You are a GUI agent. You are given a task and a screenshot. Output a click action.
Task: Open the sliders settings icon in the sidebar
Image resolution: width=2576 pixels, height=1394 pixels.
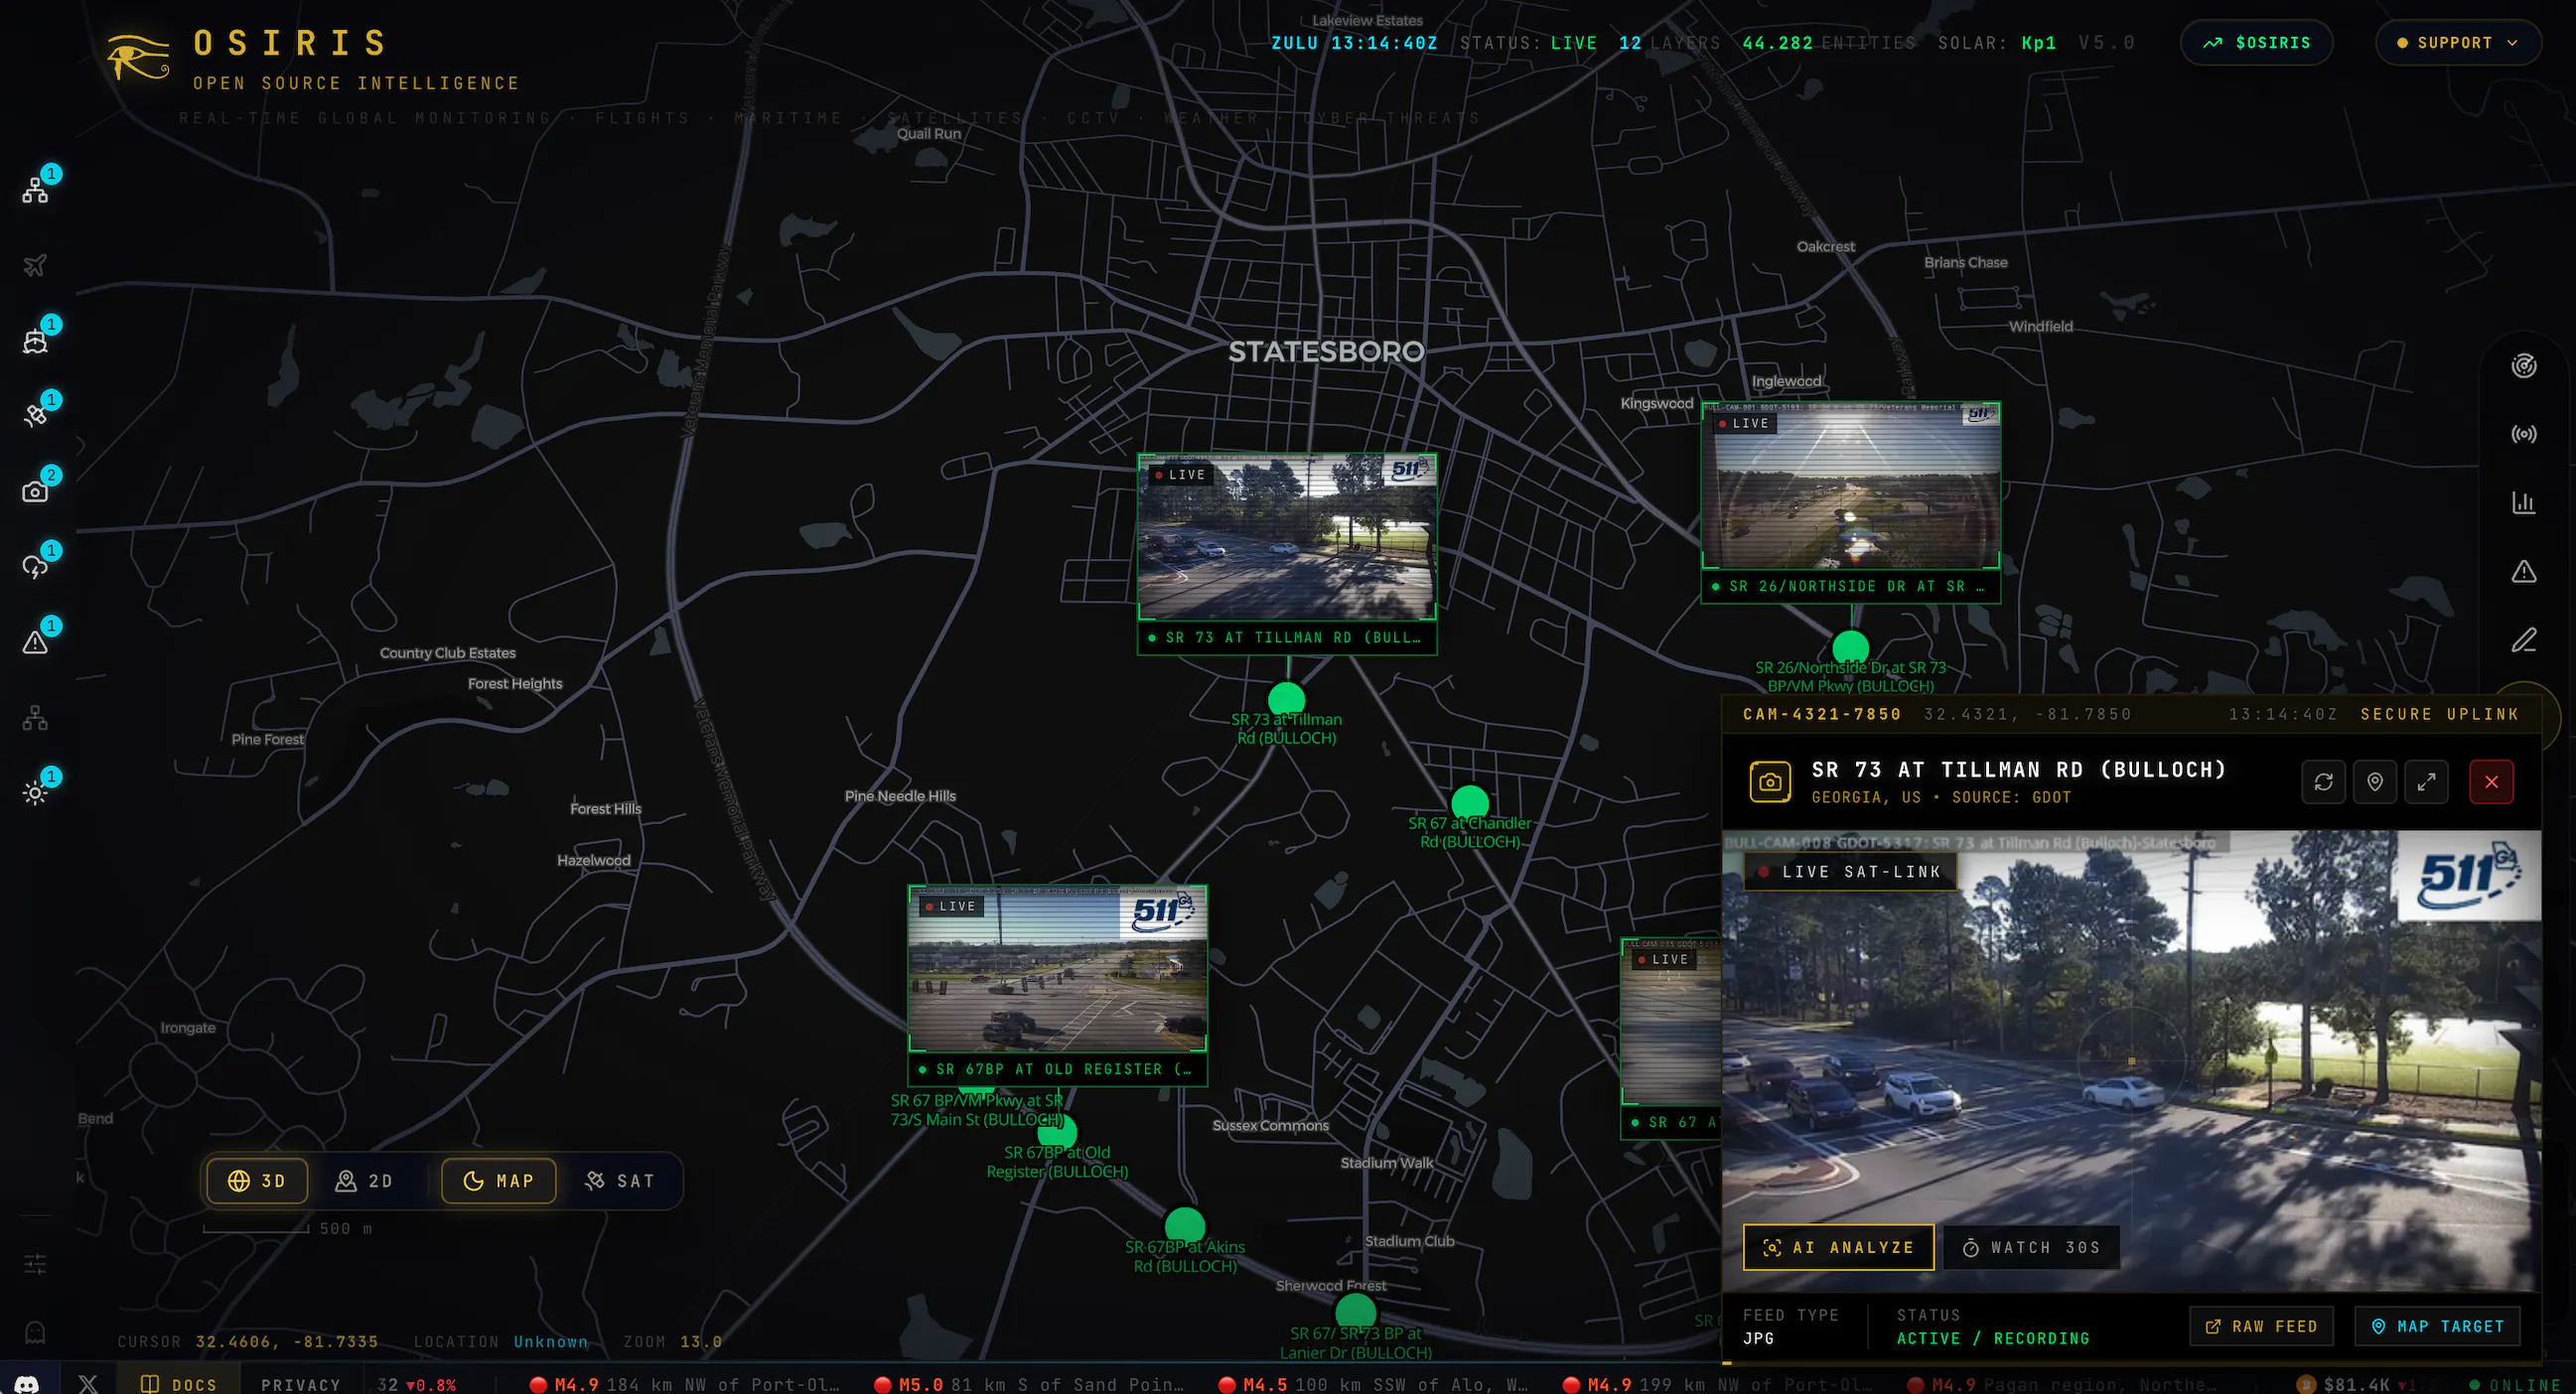(35, 1264)
